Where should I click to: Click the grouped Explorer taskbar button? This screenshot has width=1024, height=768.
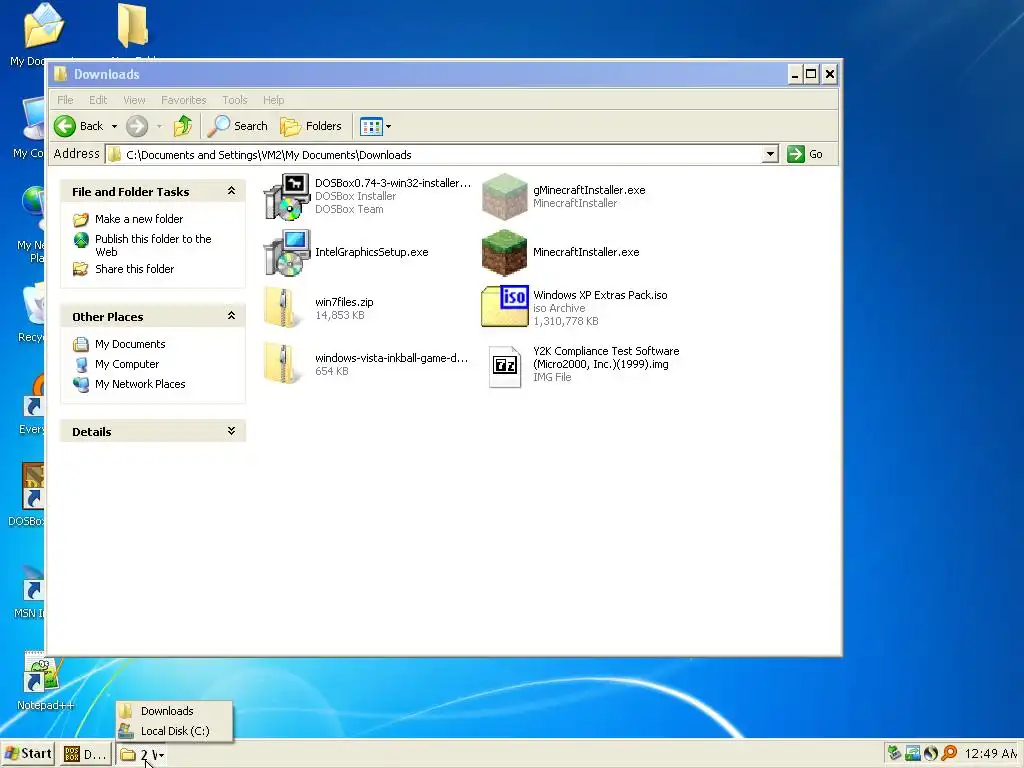tap(142, 755)
